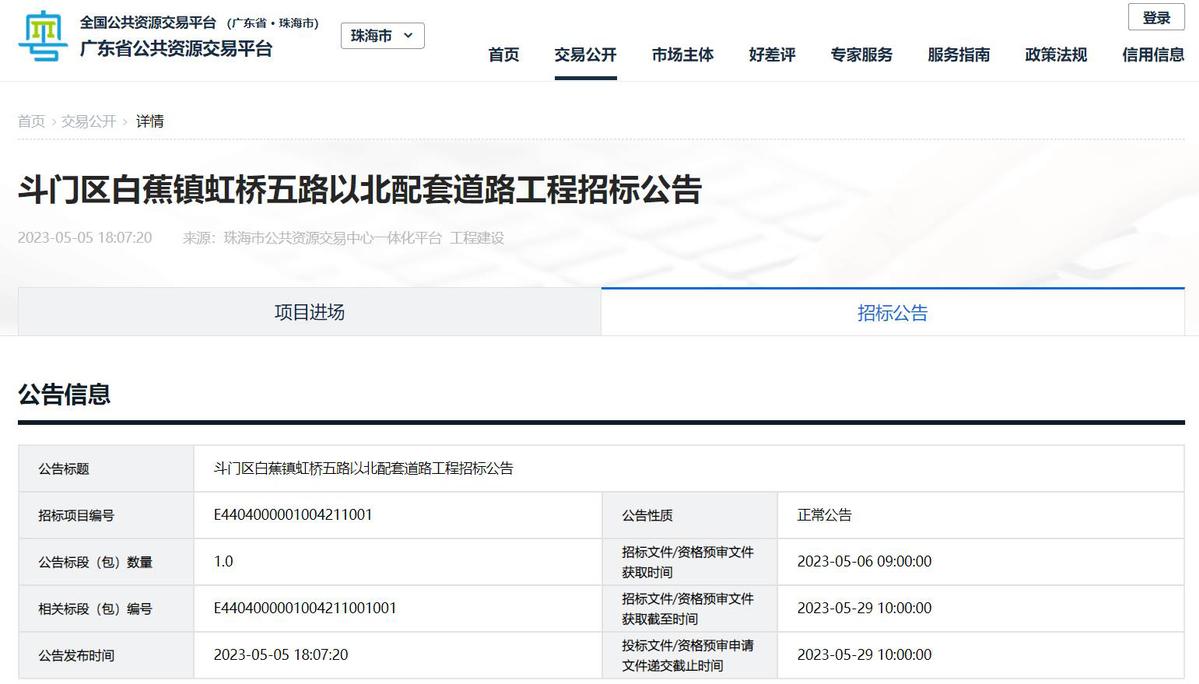The image size is (1199, 684).
Task: Click the 交易公开 breadcrumb link
Action: 89,122
